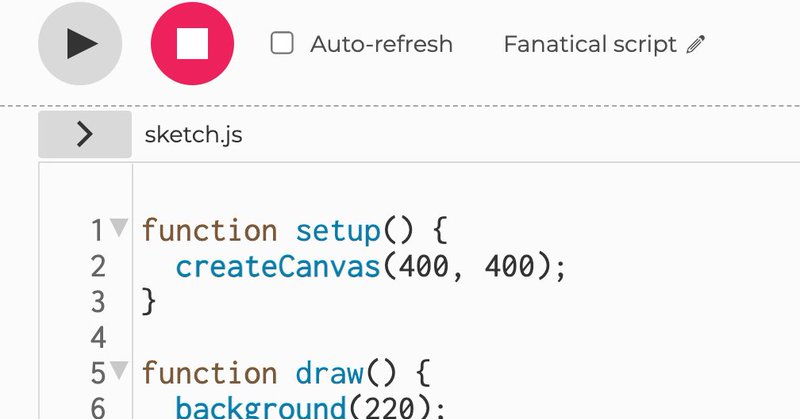
Task: Click the background function call
Action: pyautogui.click(x=261, y=408)
